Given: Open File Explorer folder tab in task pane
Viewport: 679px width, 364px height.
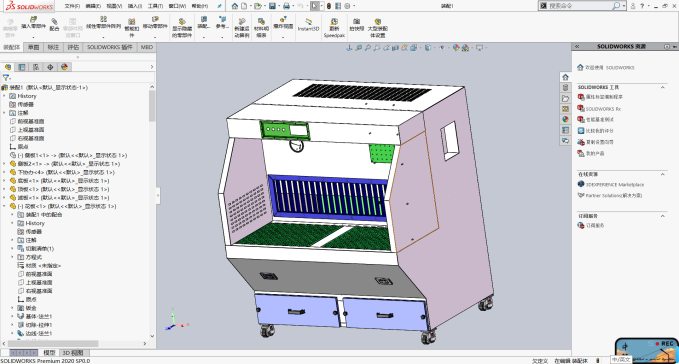Looking at the screenshot, I should (x=565, y=98).
